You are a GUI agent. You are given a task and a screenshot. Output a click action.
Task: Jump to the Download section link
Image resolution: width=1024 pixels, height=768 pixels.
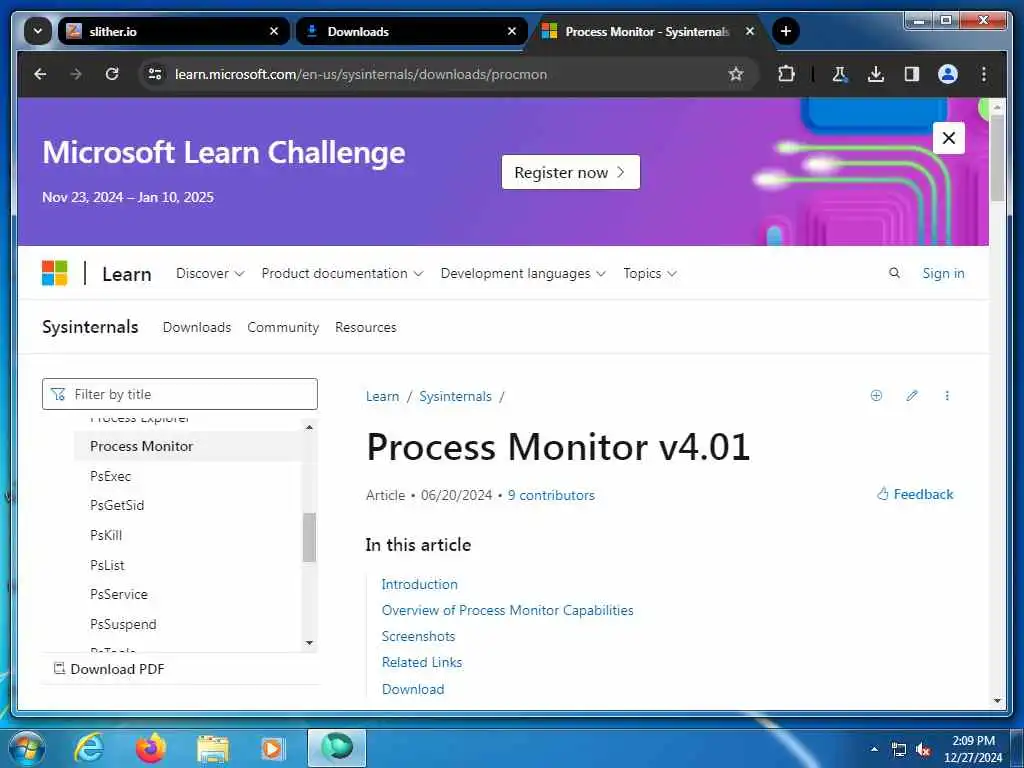pos(413,689)
